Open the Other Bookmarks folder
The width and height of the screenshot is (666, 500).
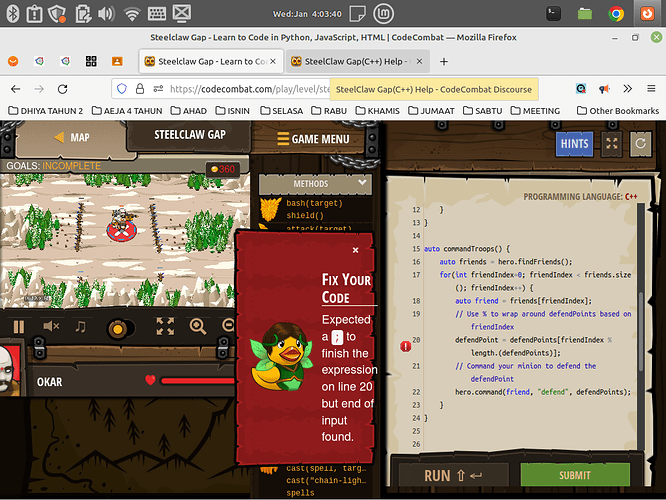618,111
